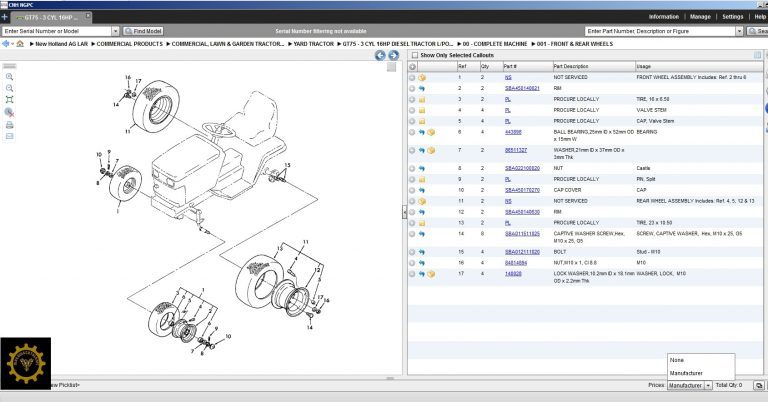Select the radio button for Ref 1 row
The image size is (768, 402).
[411, 77]
